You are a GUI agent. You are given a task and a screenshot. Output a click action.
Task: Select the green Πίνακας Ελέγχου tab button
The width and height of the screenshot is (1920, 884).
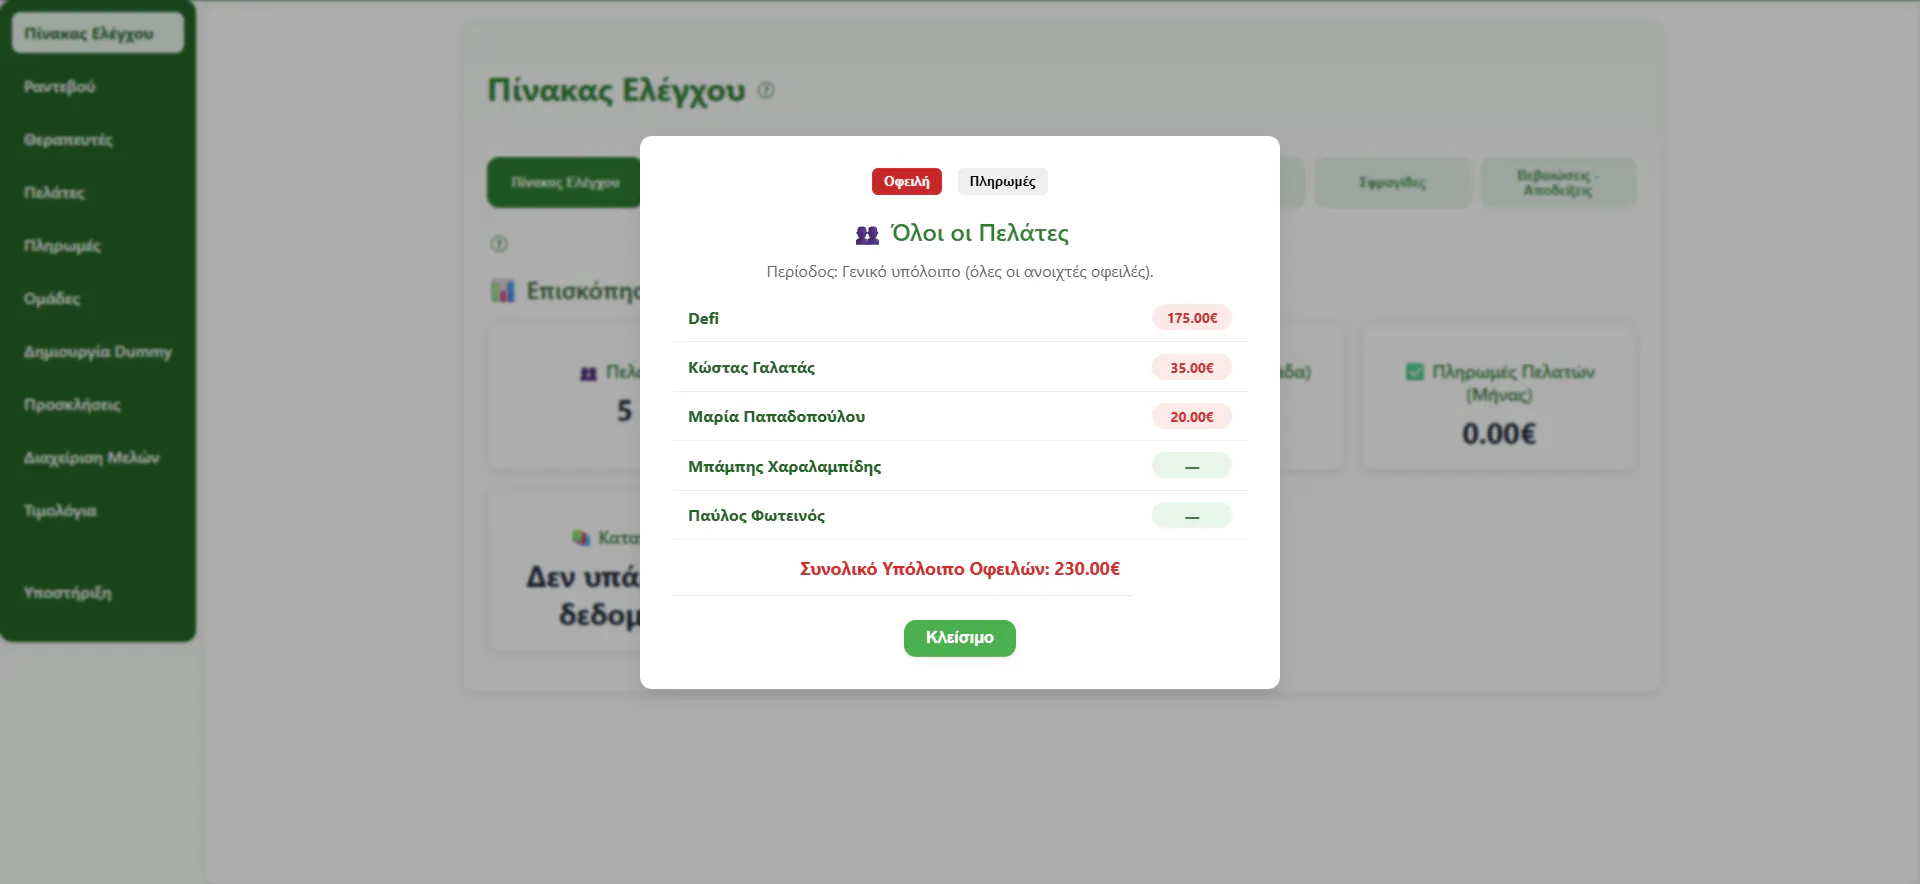[564, 182]
